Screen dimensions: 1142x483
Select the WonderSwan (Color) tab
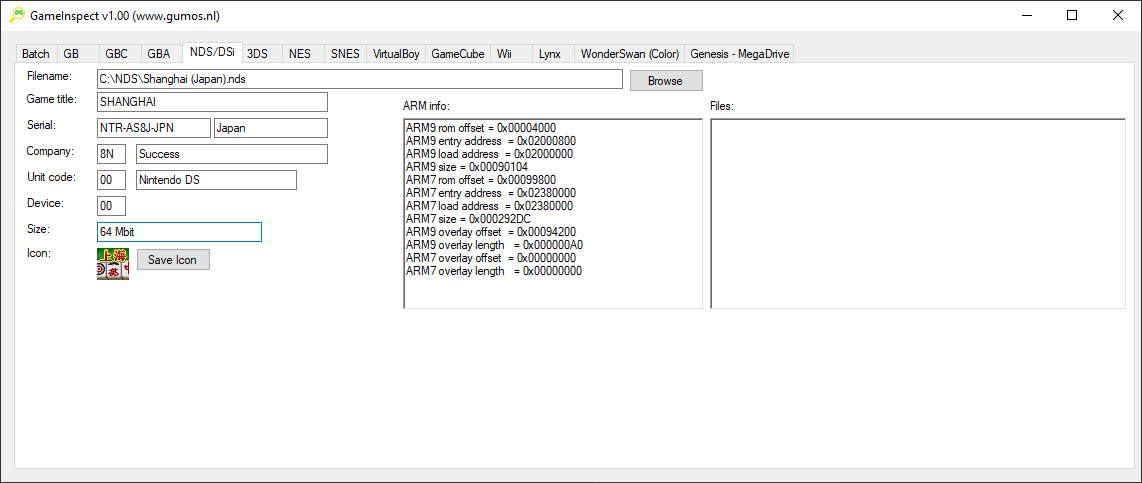click(x=629, y=54)
